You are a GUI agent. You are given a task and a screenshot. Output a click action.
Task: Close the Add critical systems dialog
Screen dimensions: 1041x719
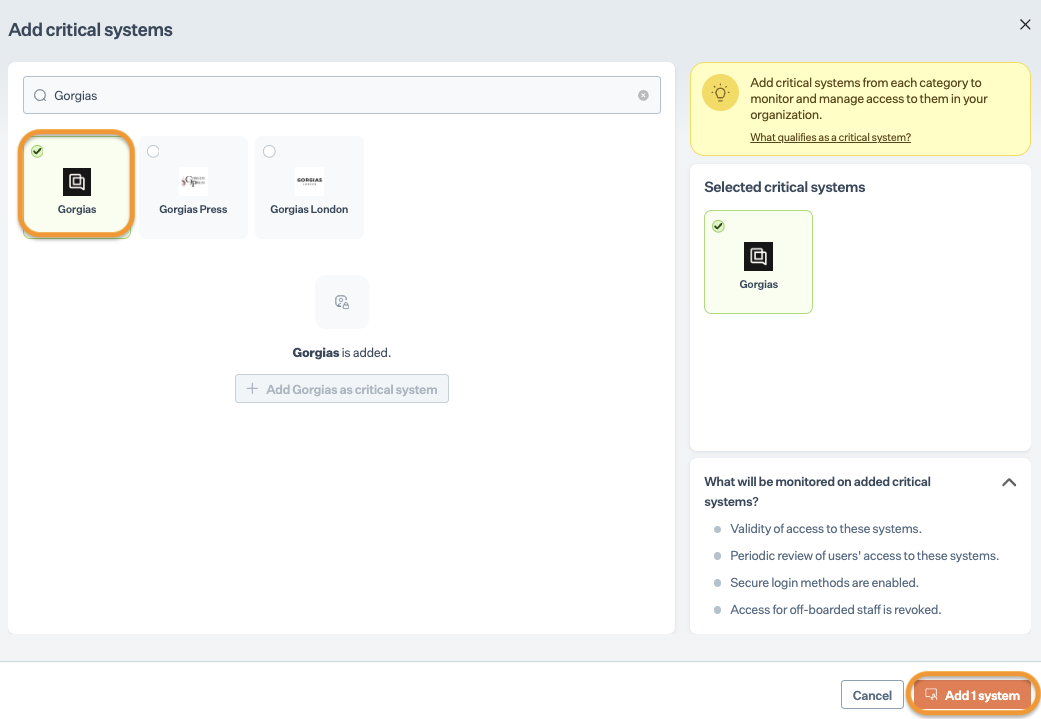coord(1024,25)
